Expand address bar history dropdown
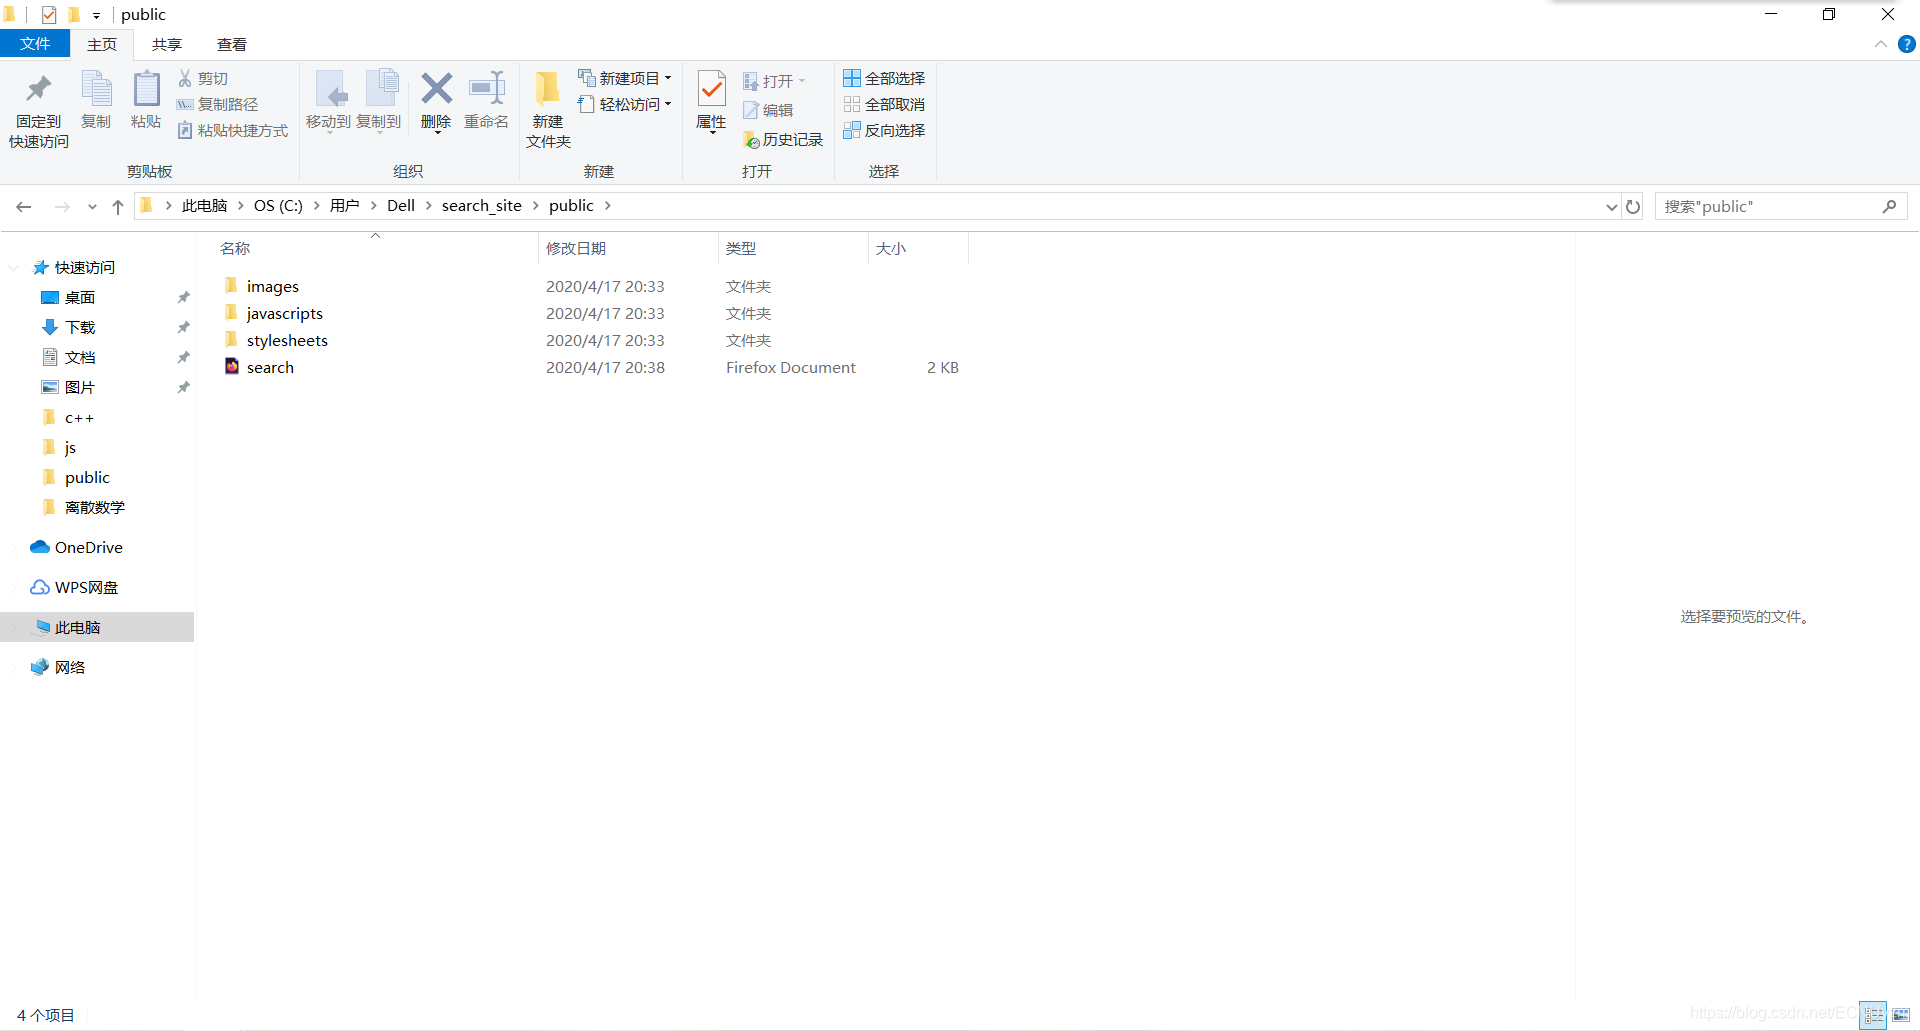Viewport: 1920px width, 1031px height. [x=1611, y=206]
